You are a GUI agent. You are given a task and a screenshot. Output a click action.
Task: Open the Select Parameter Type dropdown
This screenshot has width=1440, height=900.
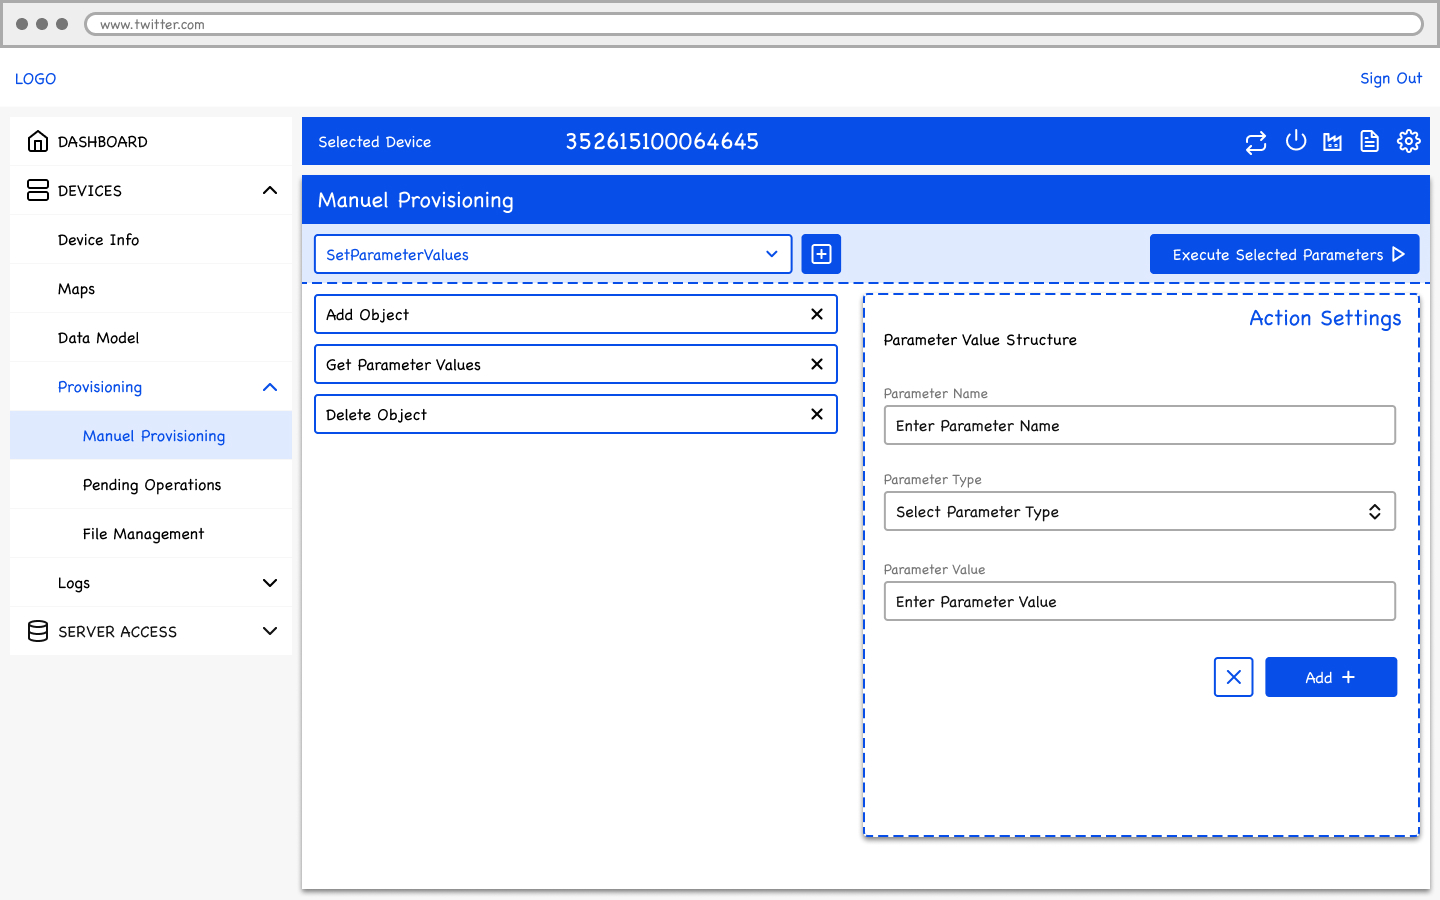pos(1140,511)
